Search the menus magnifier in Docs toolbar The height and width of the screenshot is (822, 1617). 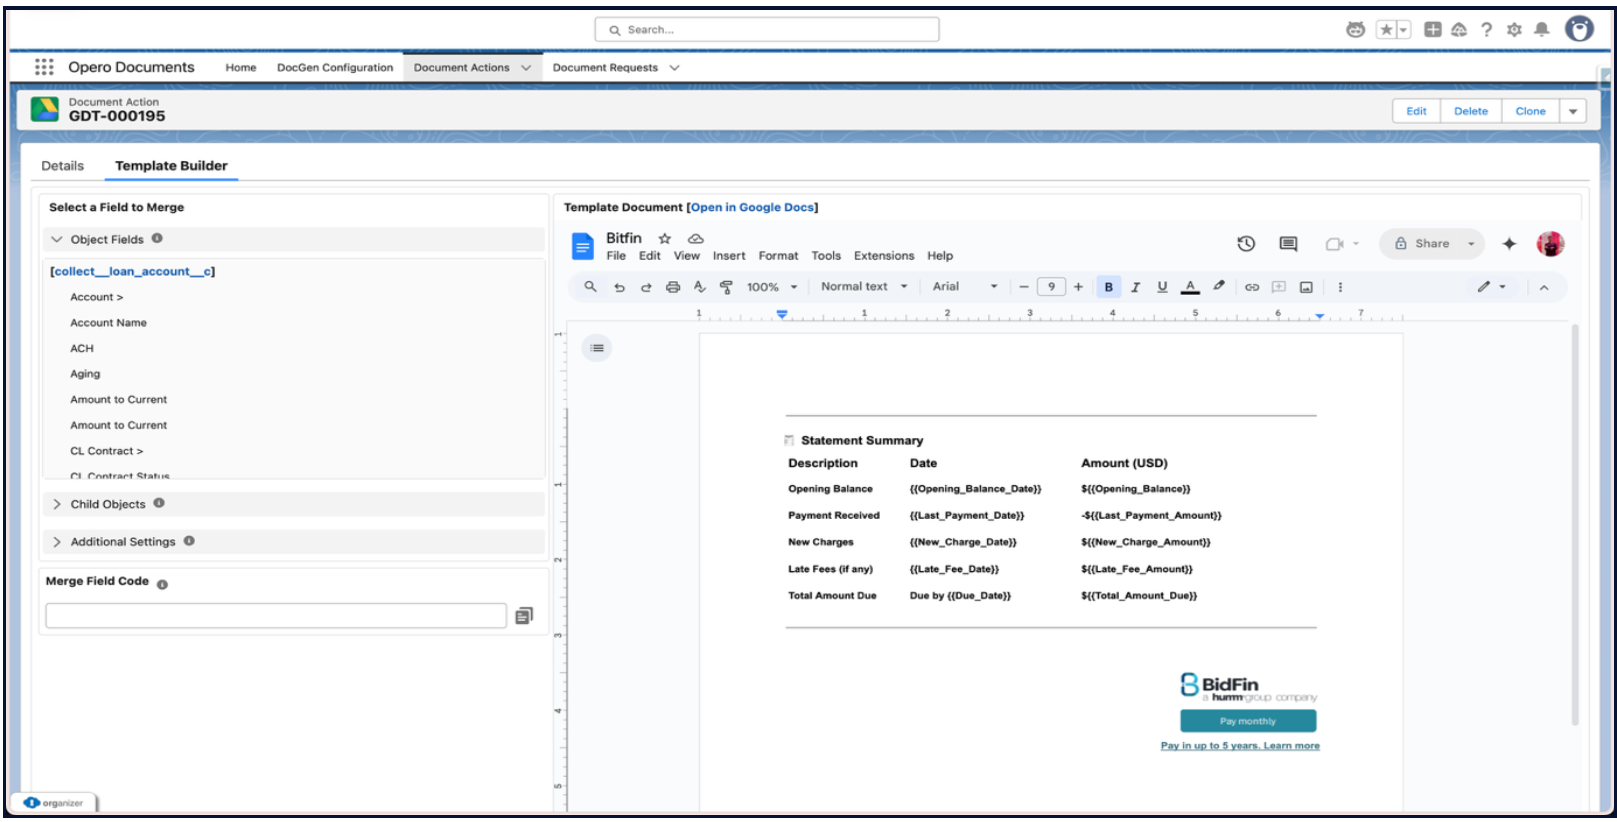(591, 287)
